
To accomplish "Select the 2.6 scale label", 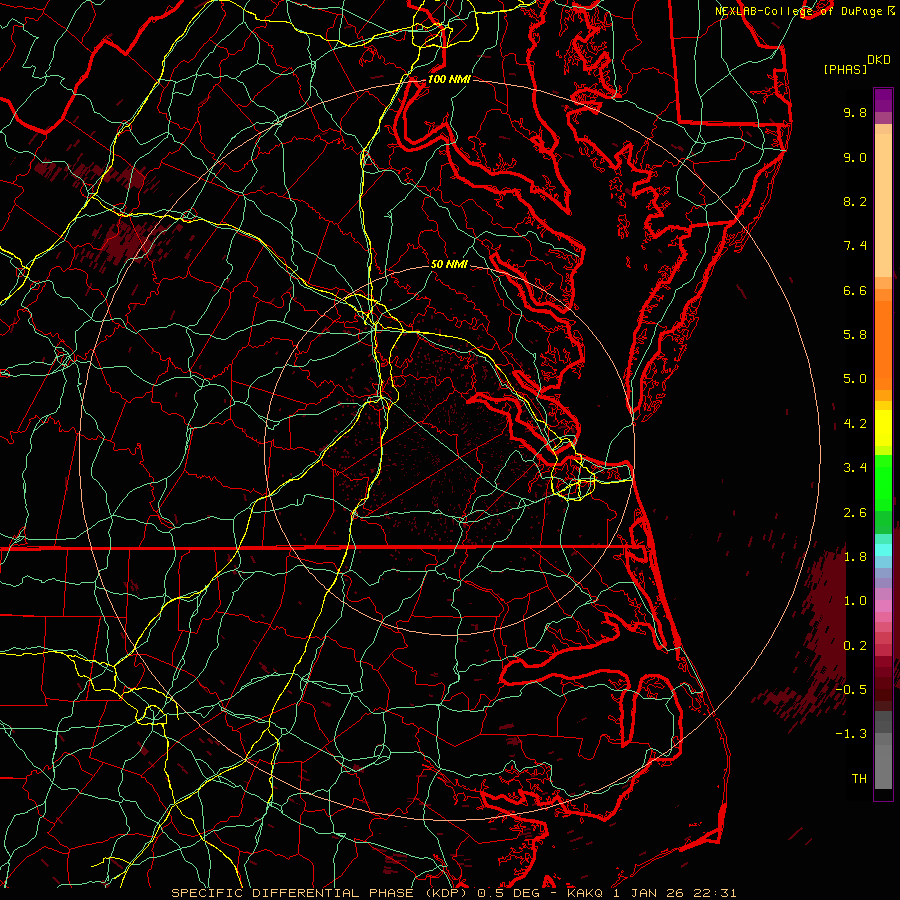I will coord(855,513).
